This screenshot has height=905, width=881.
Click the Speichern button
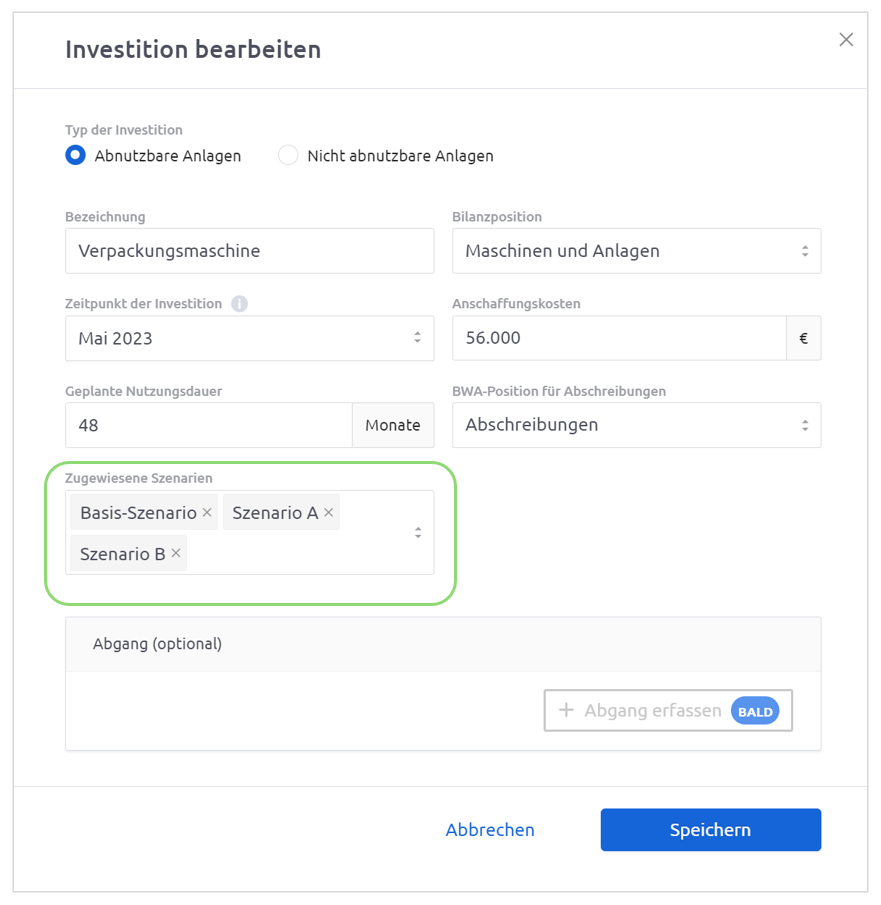coord(711,829)
